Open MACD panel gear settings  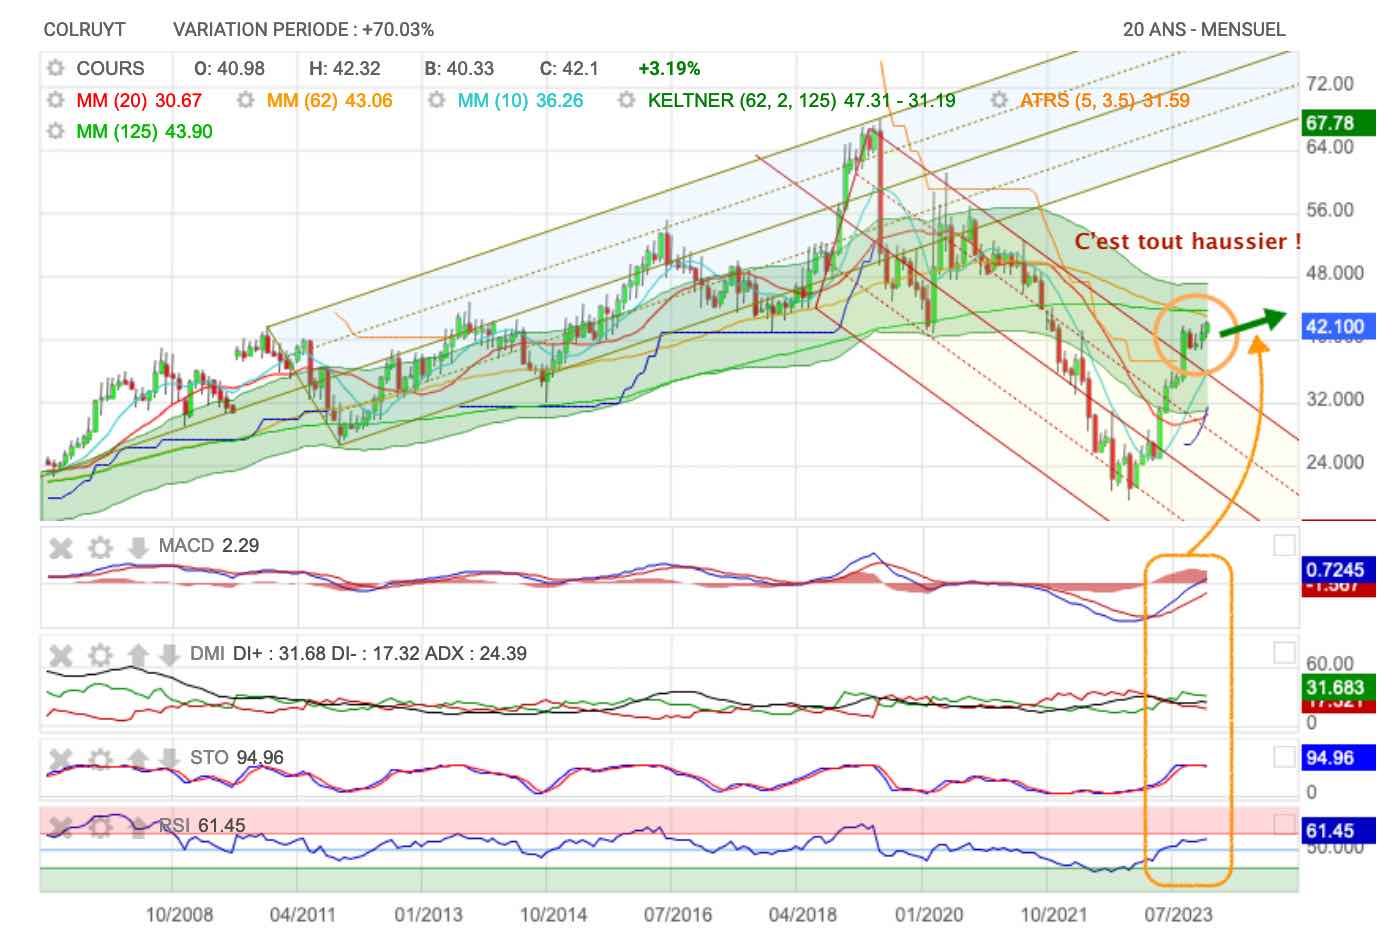pyautogui.click(x=100, y=548)
